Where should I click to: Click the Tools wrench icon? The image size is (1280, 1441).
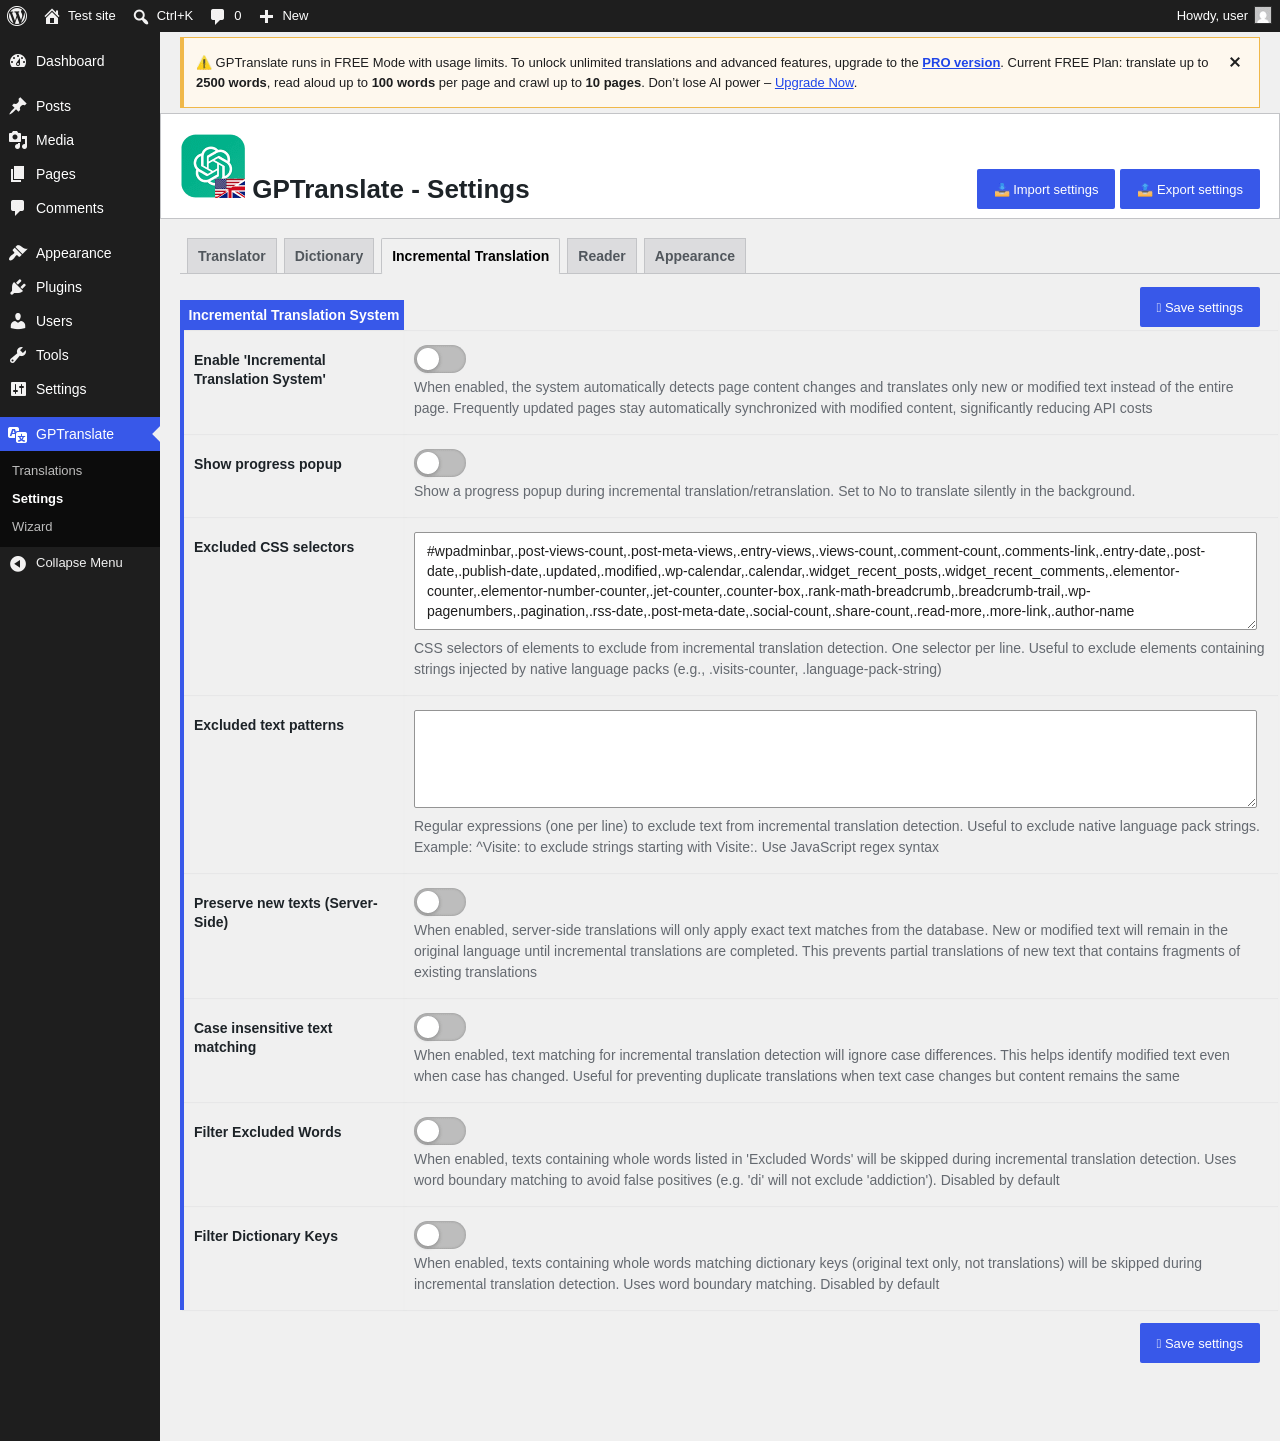18,355
